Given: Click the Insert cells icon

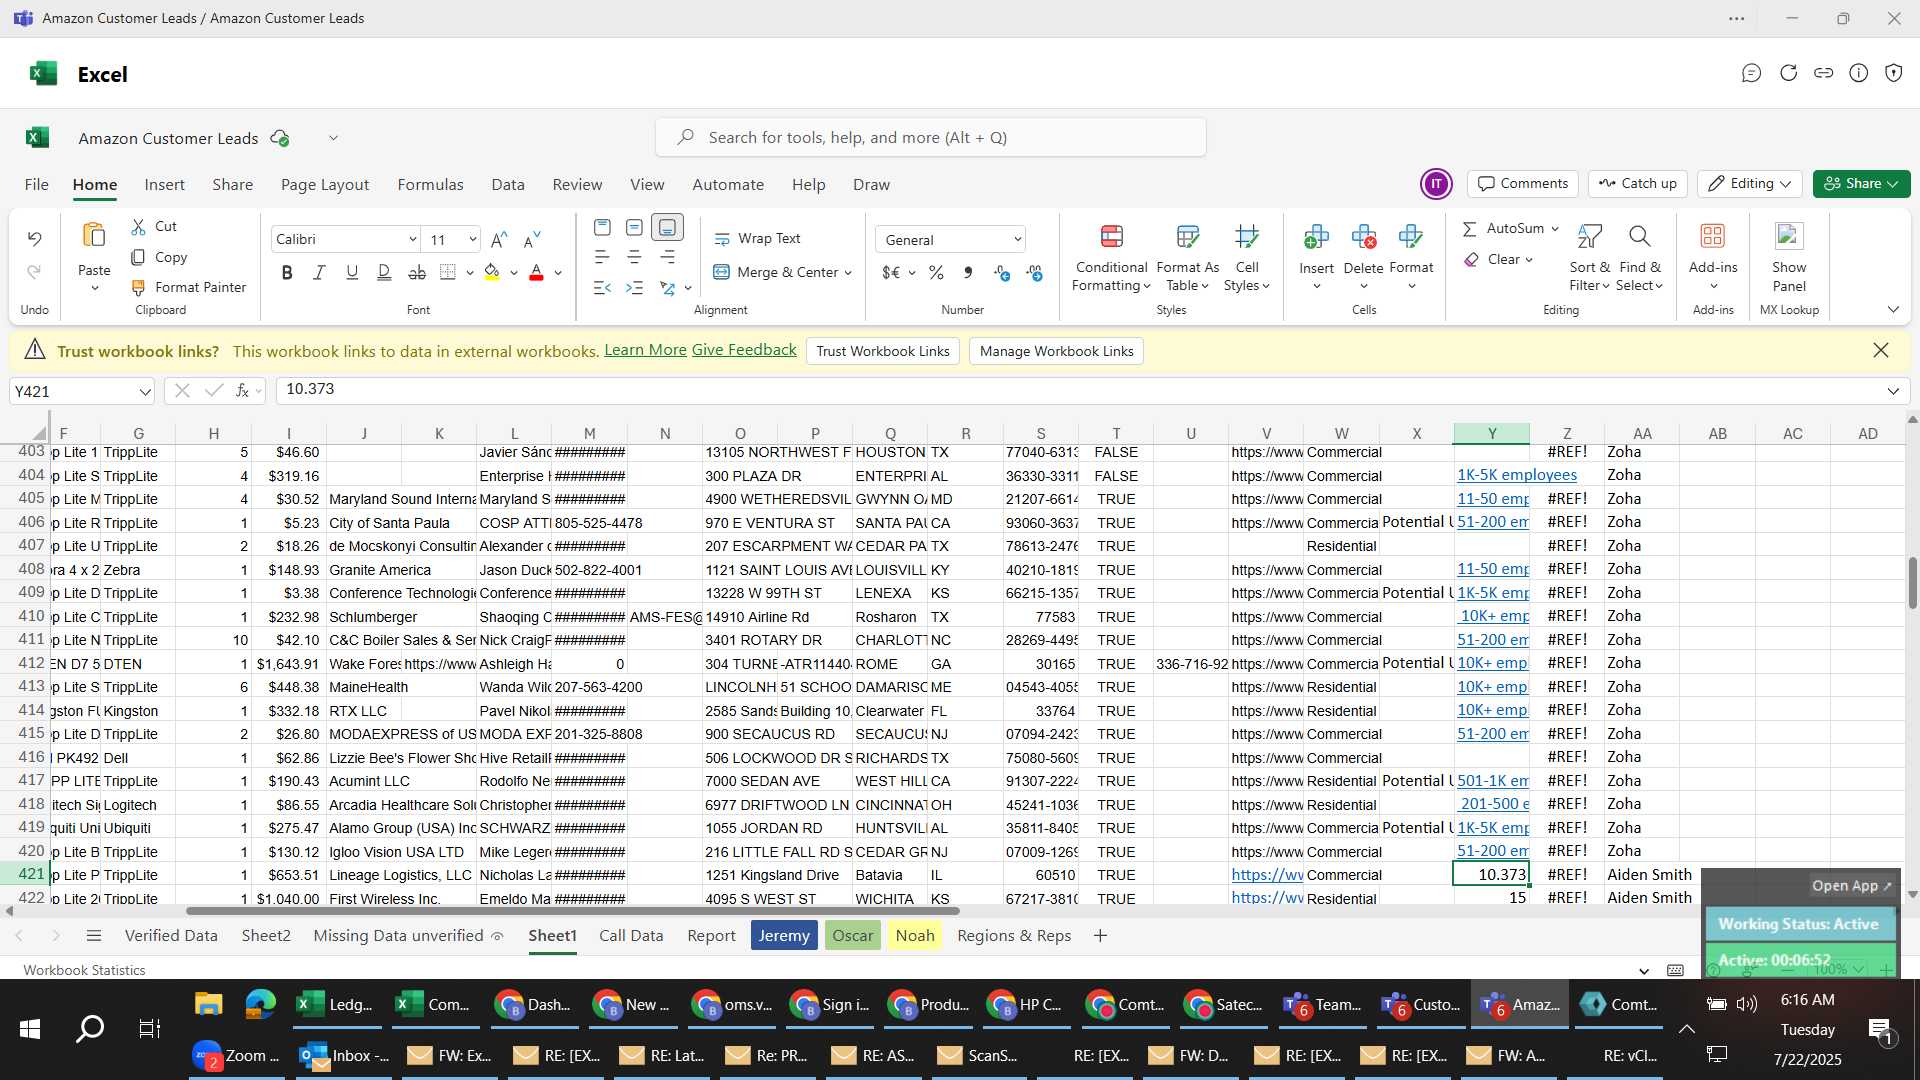Looking at the screenshot, I should click(x=1316, y=237).
